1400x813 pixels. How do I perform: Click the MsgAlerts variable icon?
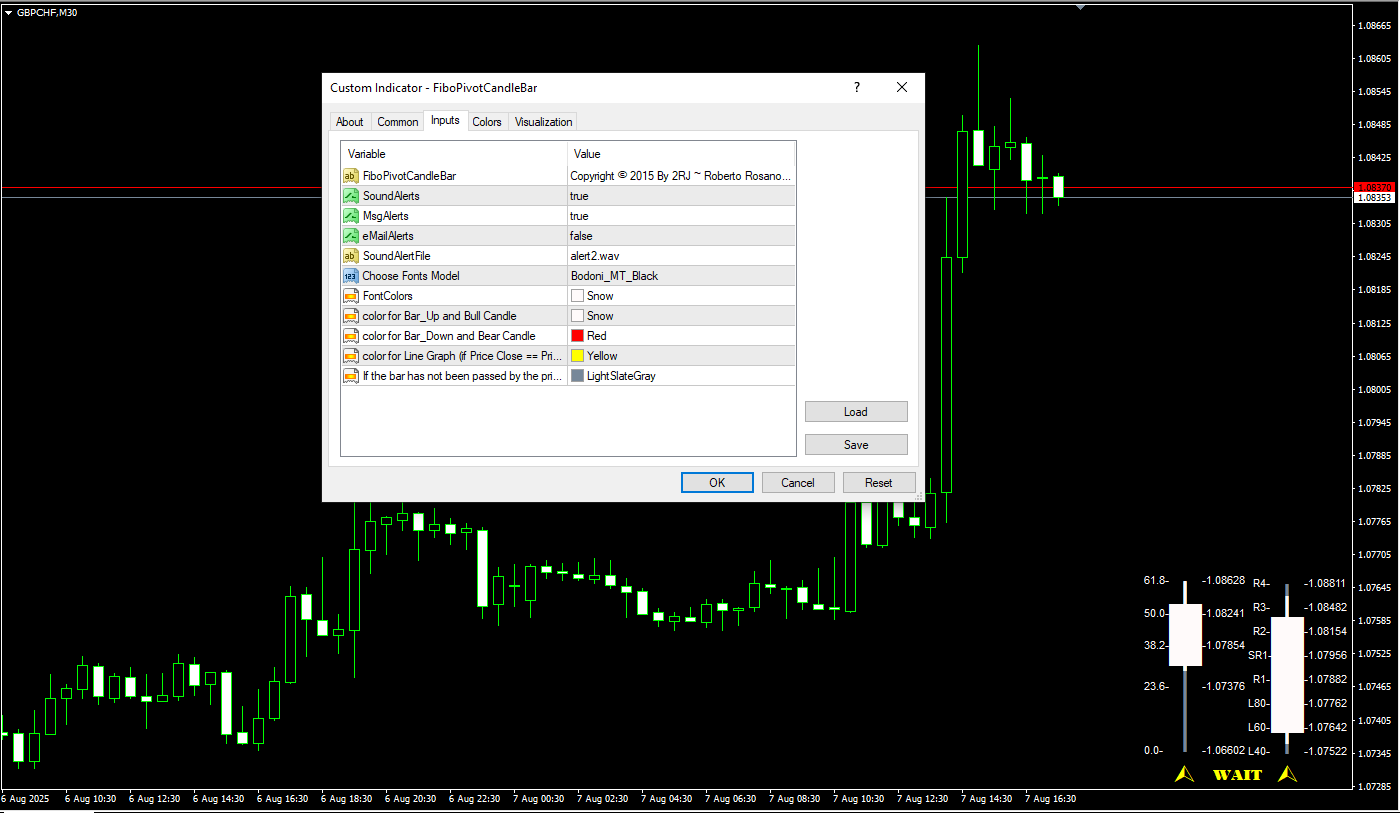click(x=351, y=216)
